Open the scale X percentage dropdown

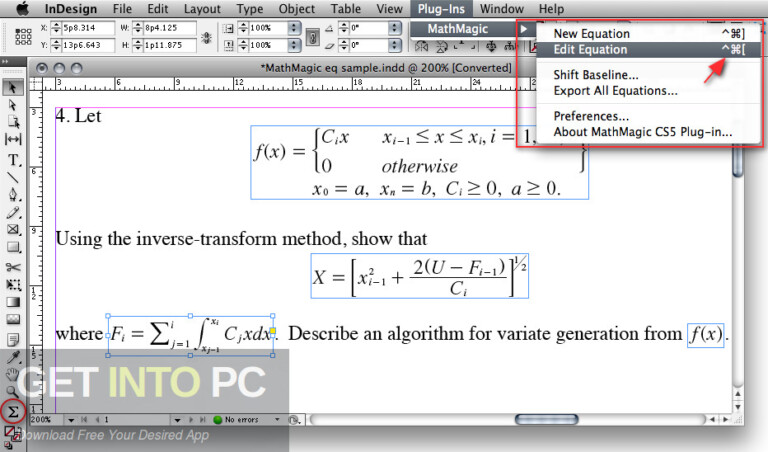tap(294, 28)
